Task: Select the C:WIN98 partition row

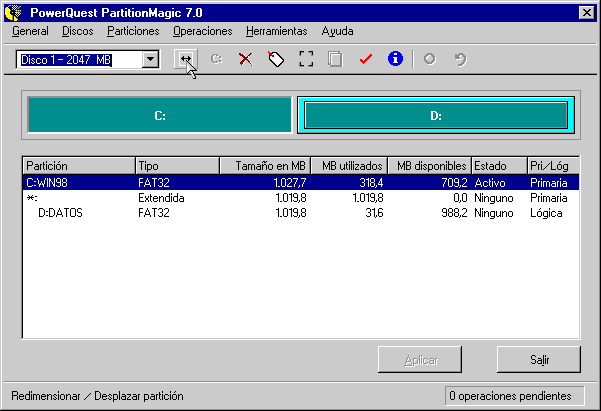Action: coord(301,182)
